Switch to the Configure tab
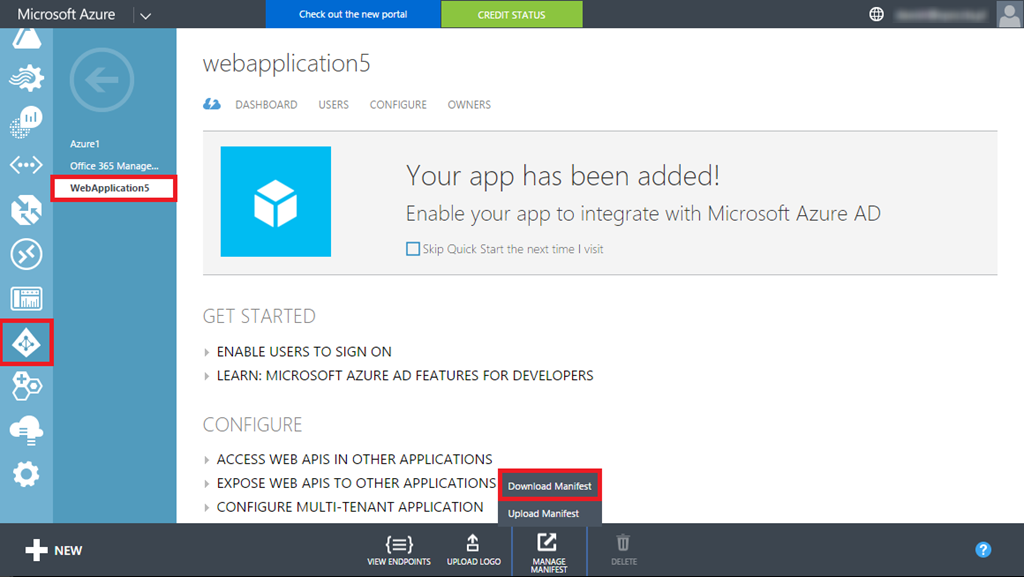This screenshot has height=577, width=1024. (398, 105)
